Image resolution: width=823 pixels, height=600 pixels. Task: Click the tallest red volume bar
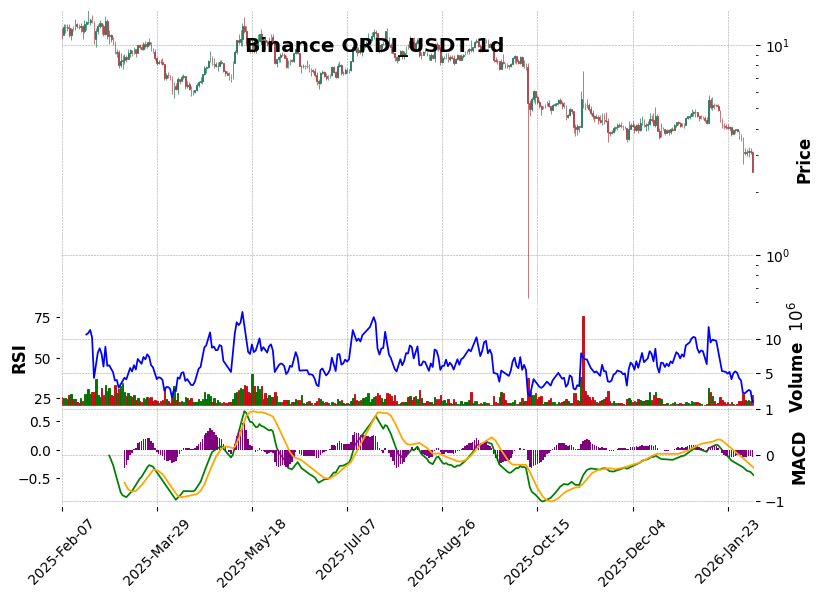(x=583, y=360)
